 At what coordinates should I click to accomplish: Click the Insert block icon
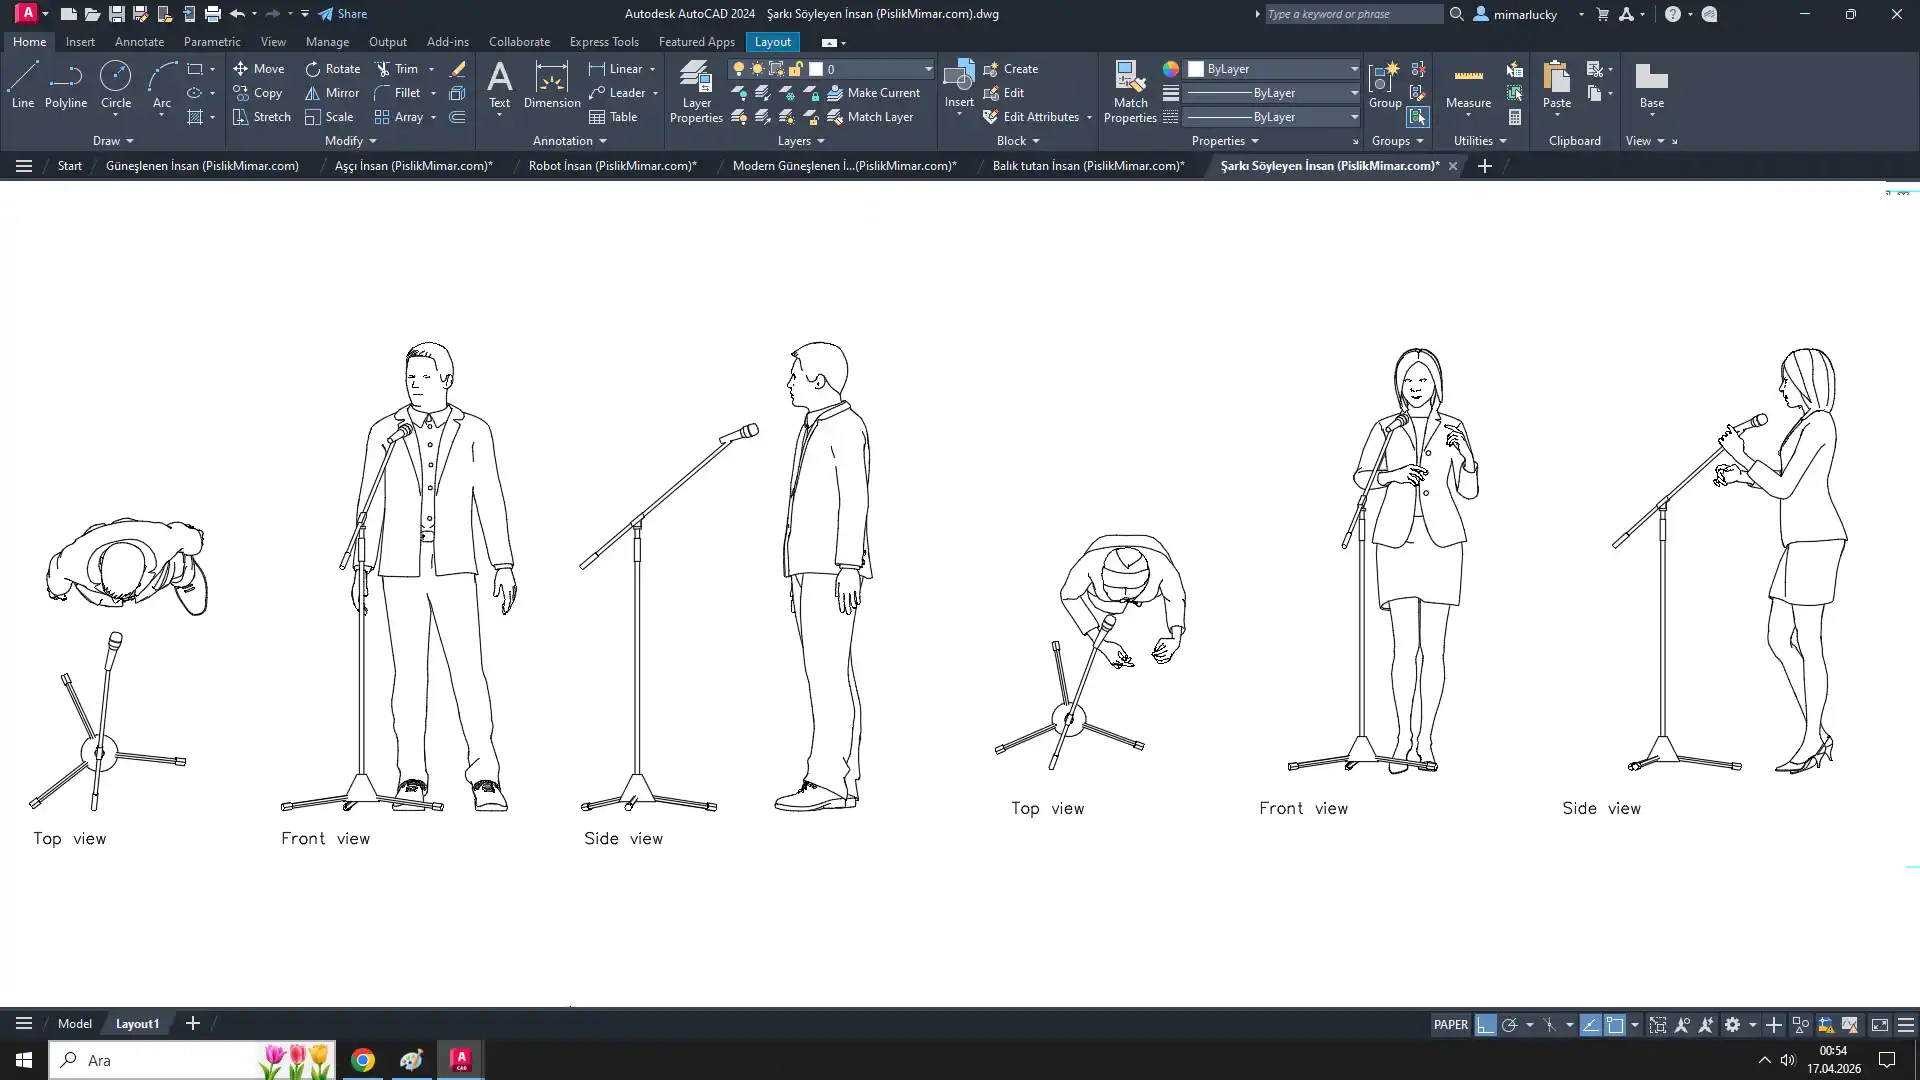click(x=958, y=76)
